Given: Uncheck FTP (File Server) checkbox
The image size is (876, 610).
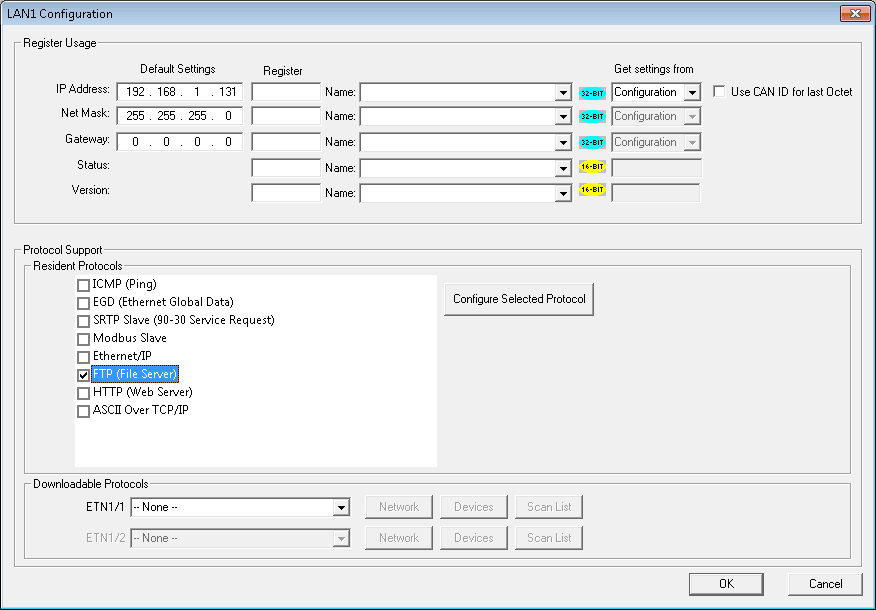Looking at the screenshot, I should (x=83, y=375).
